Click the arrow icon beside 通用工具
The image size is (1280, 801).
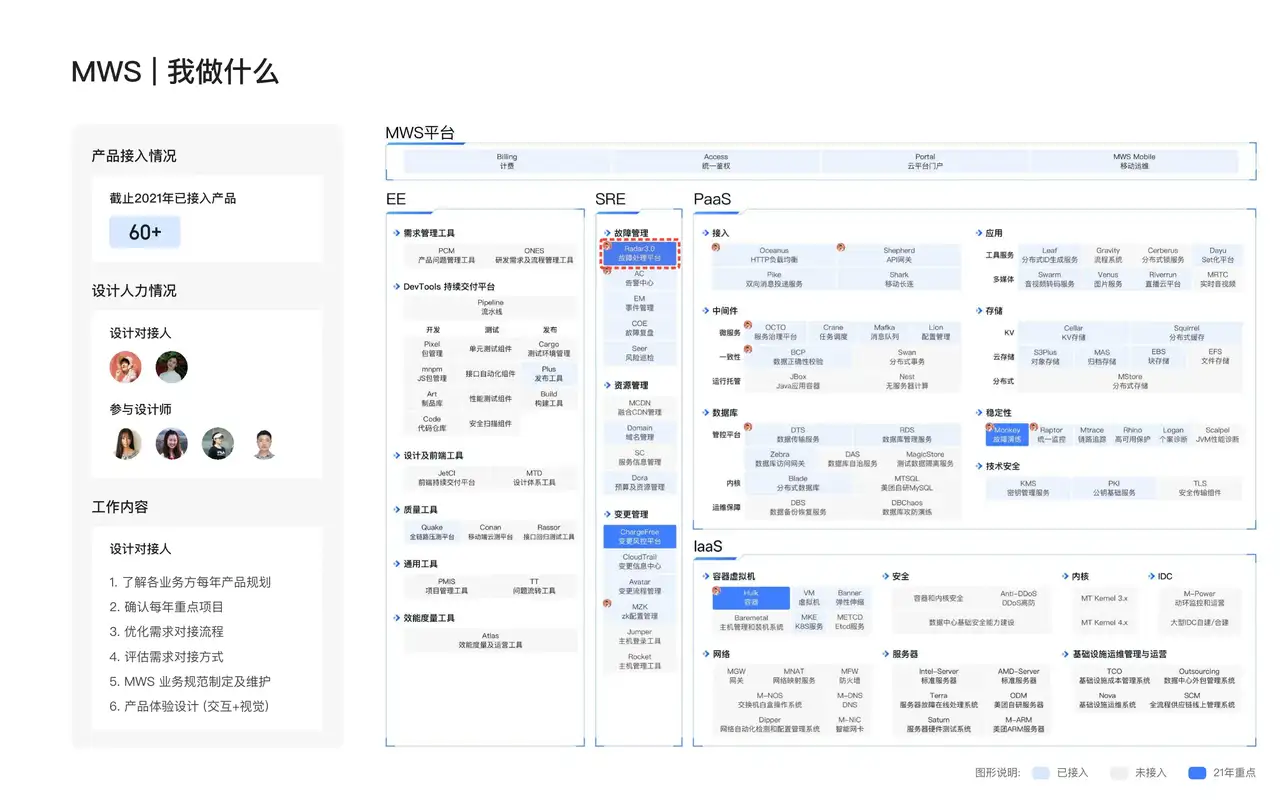[x=396, y=564]
